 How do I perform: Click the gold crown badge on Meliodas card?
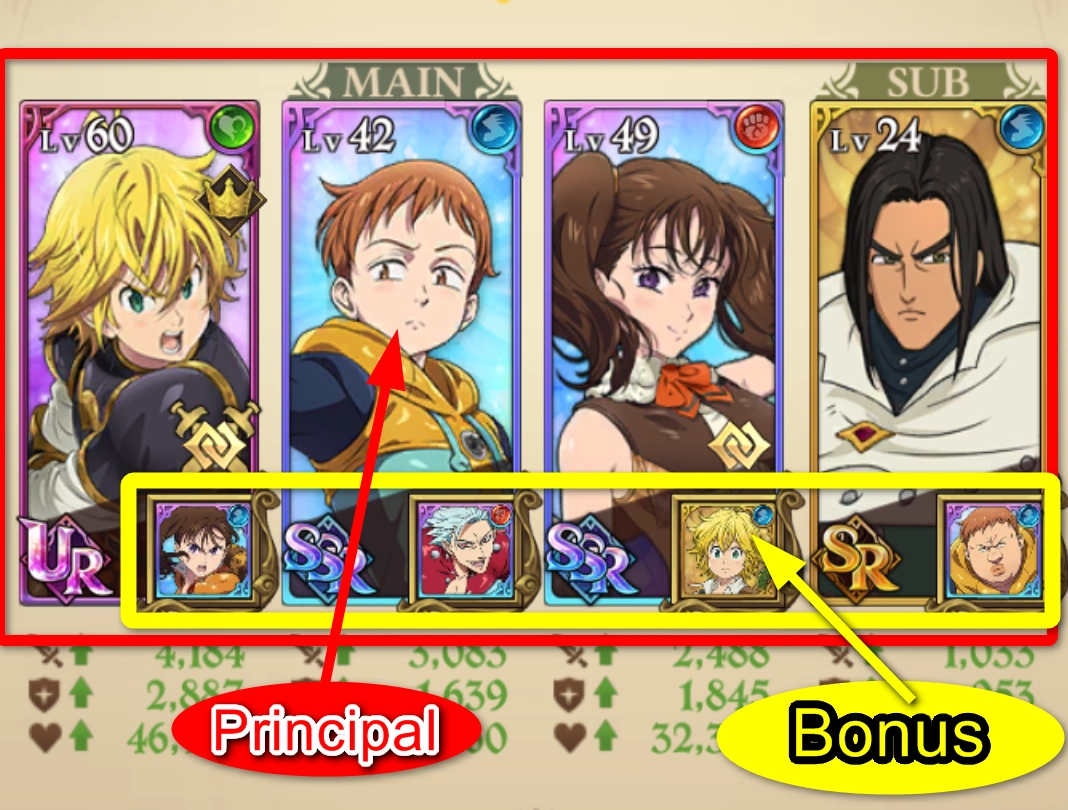pos(230,200)
